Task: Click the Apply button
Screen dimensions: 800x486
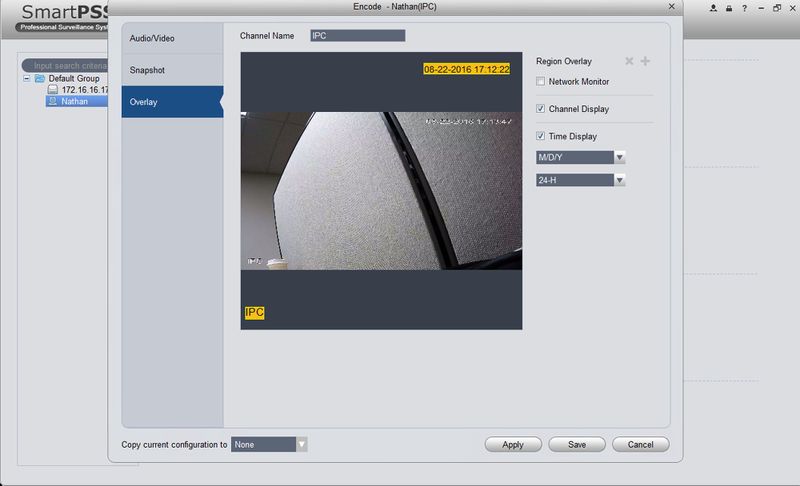Action: pyautogui.click(x=513, y=445)
